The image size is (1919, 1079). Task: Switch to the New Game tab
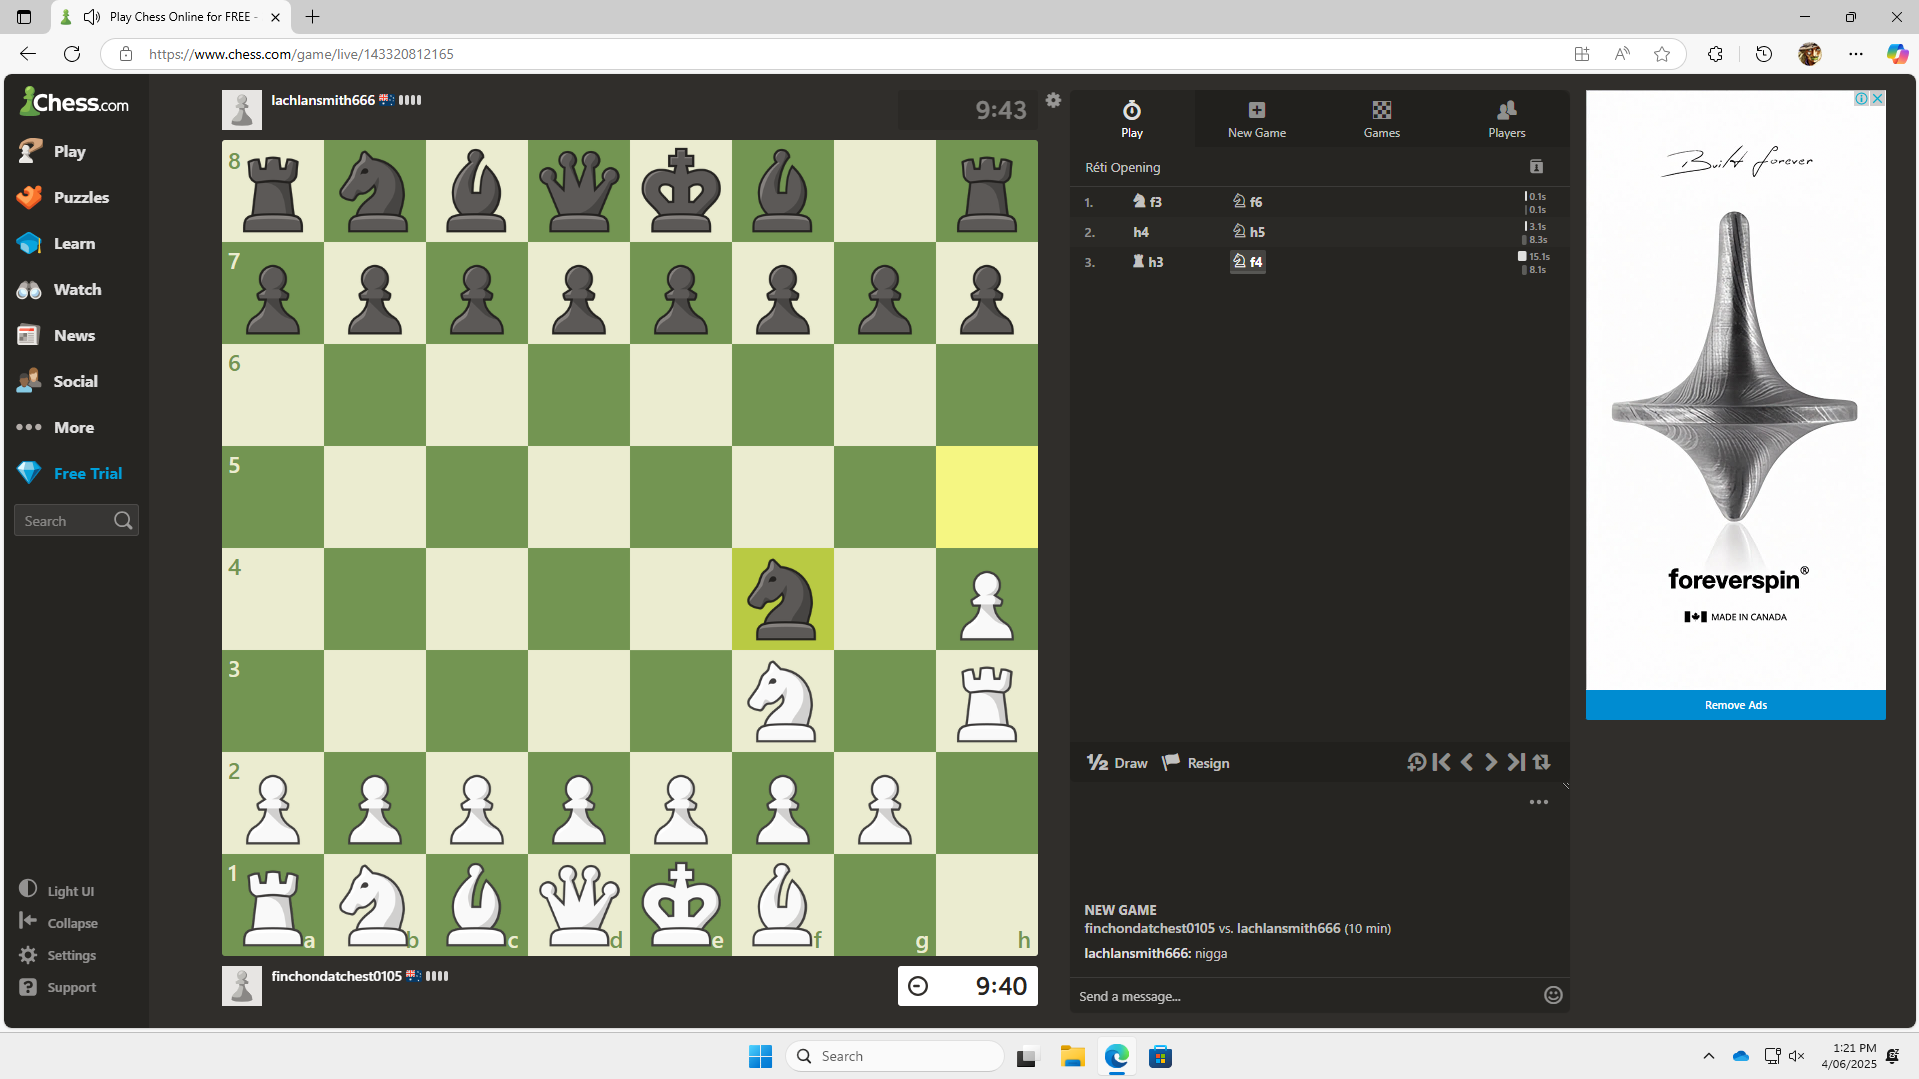(x=1256, y=118)
